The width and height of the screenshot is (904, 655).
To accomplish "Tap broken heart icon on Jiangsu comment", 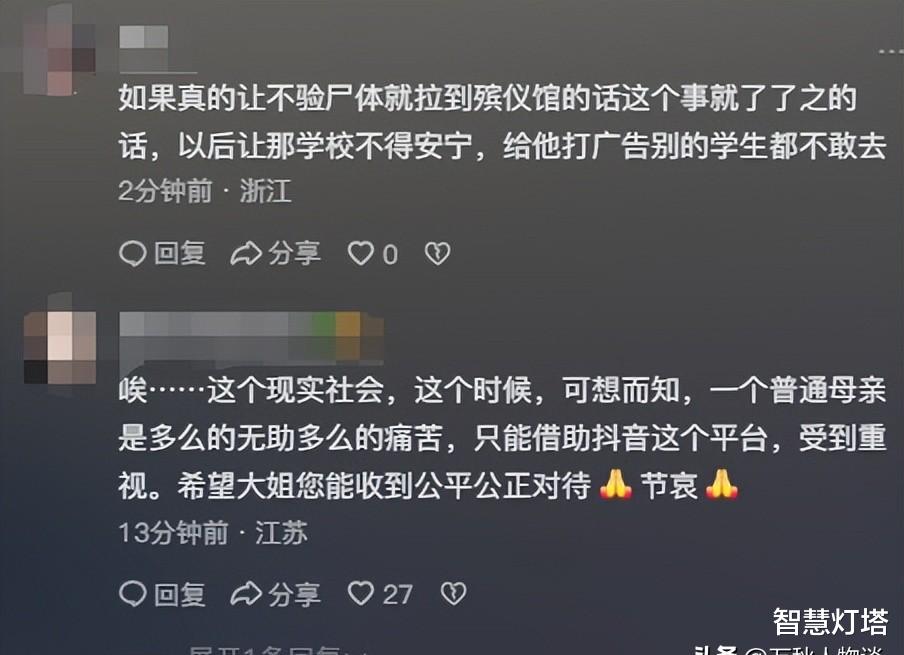I will [453, 594].
